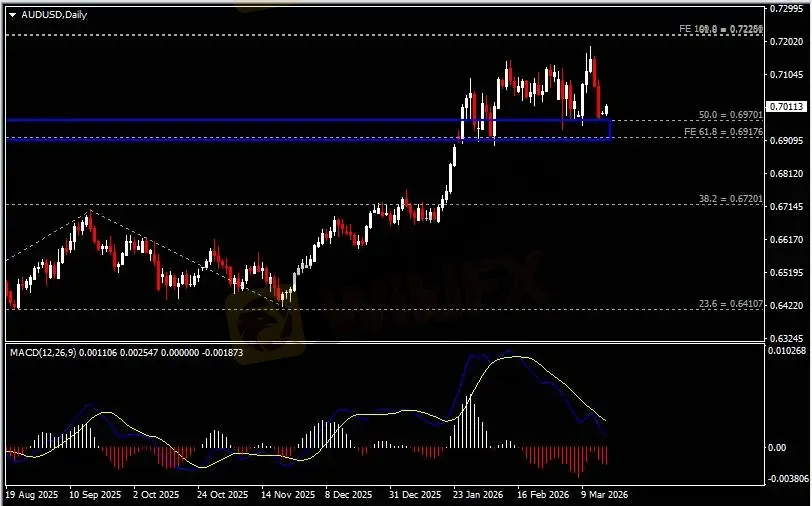Click the 10 Sep 2025 date label
The image size is (812, 506).
96,495
